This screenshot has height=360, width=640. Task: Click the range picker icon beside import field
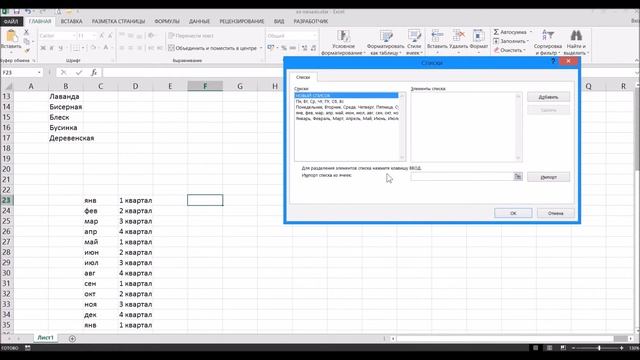coord(518,176)
